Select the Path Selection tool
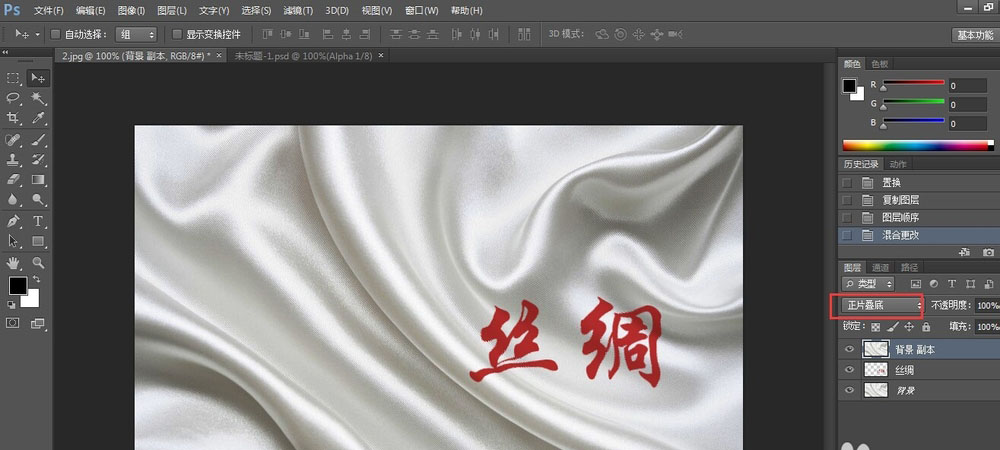The height and width of the screenshot is (450, 1000). pyautogui.click(x=13, y=241)
